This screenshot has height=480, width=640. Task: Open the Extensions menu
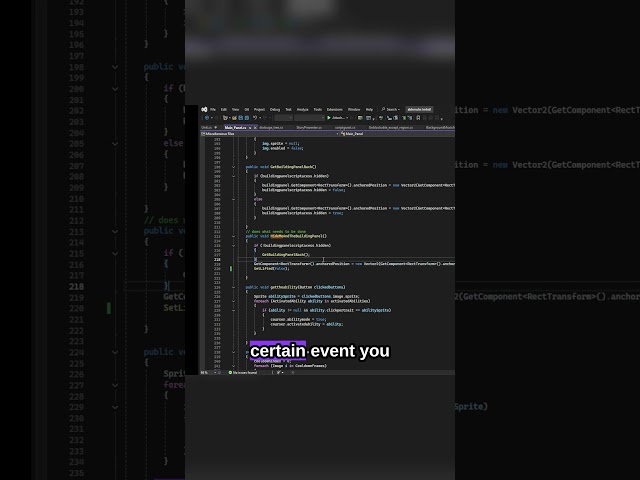click(335, 109)
